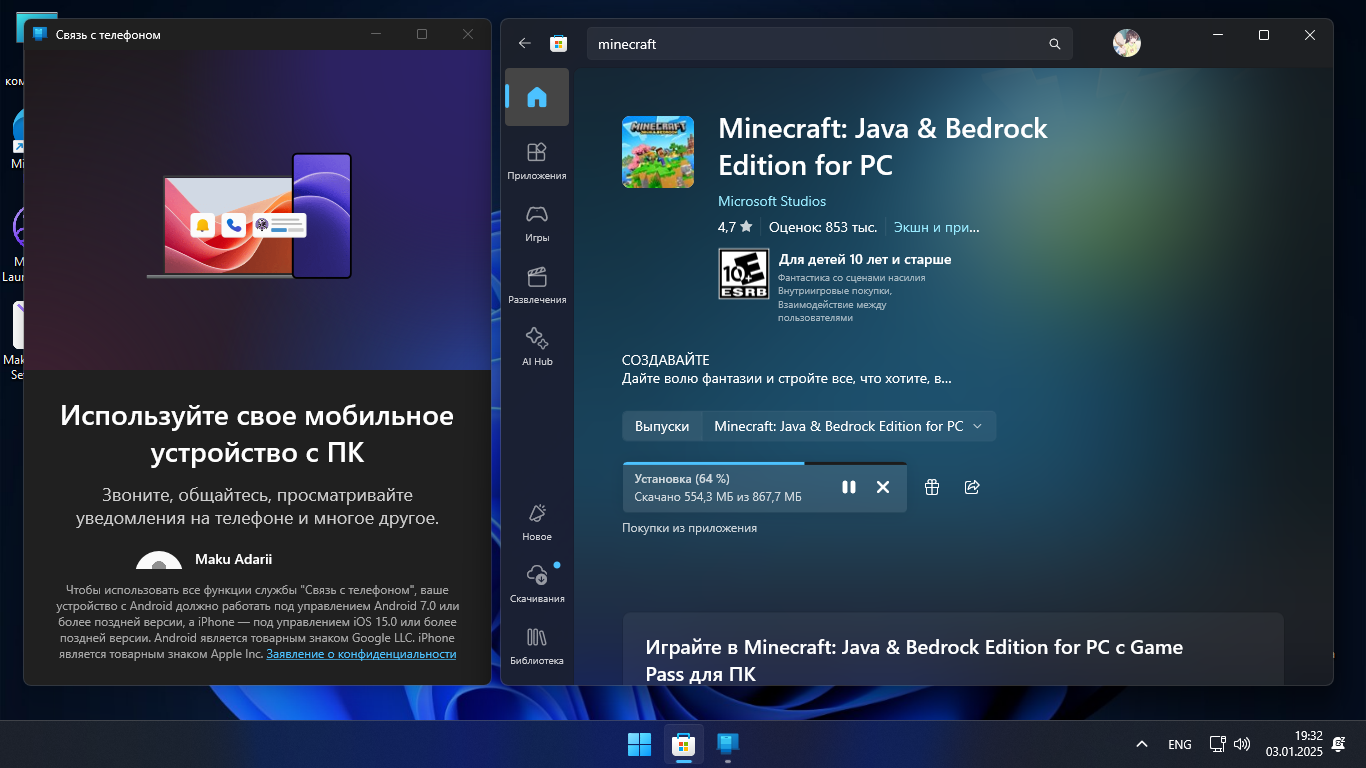Click the Maku Adarii account in Phone Link
Image resolution: width=1366 pixels, height=768 pixels.
234,559
